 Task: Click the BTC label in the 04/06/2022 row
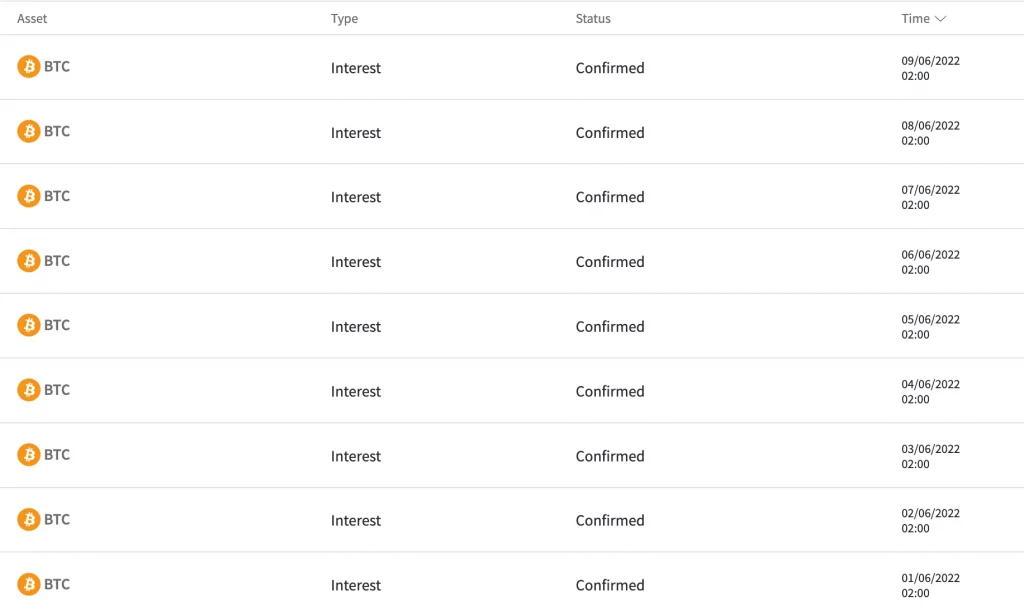57,390
